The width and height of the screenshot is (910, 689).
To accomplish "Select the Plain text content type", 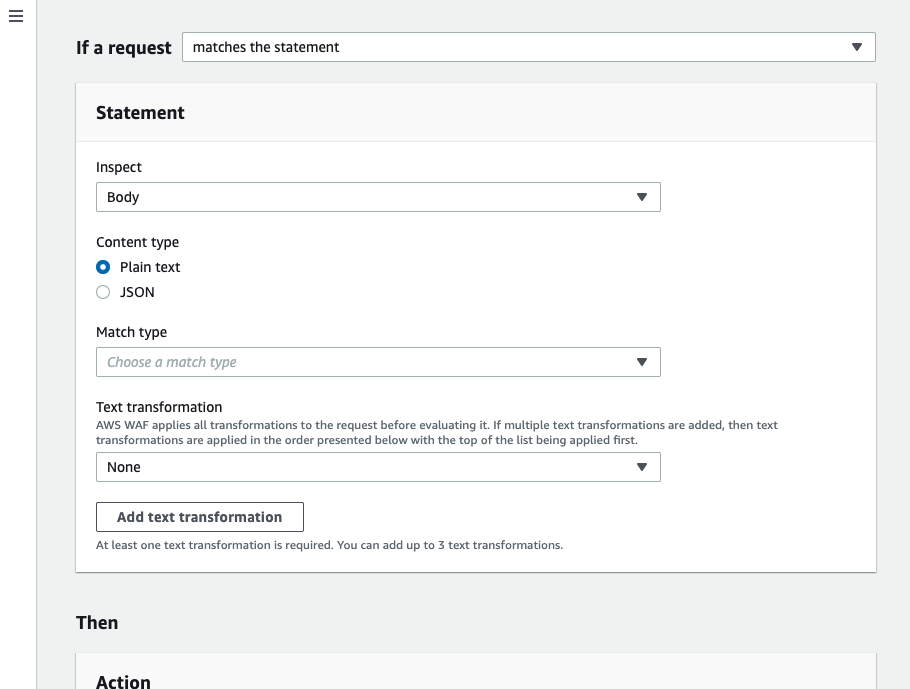I will 103,267.
